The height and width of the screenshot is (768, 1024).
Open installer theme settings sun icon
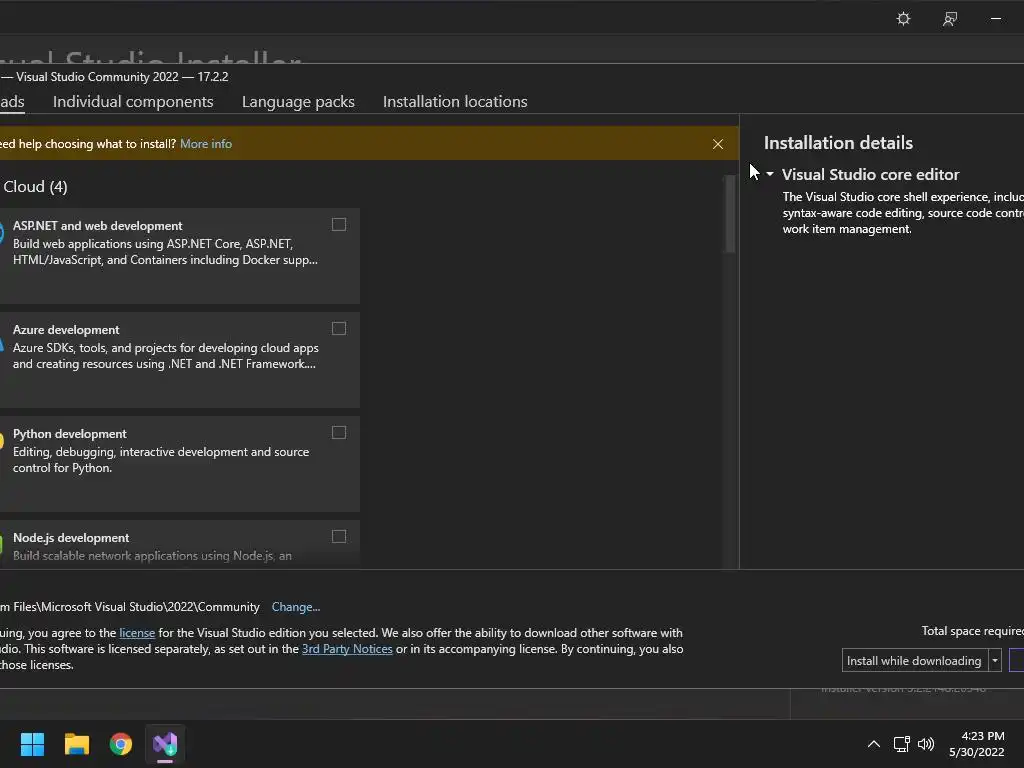pos(903,18)
